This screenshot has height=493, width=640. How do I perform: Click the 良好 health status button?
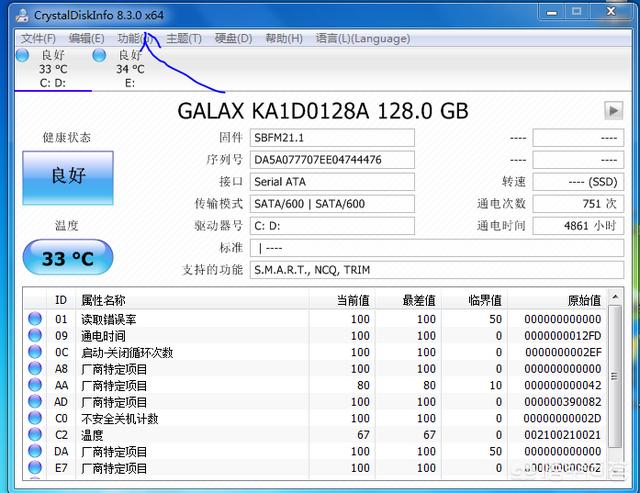tap(68, 176)
